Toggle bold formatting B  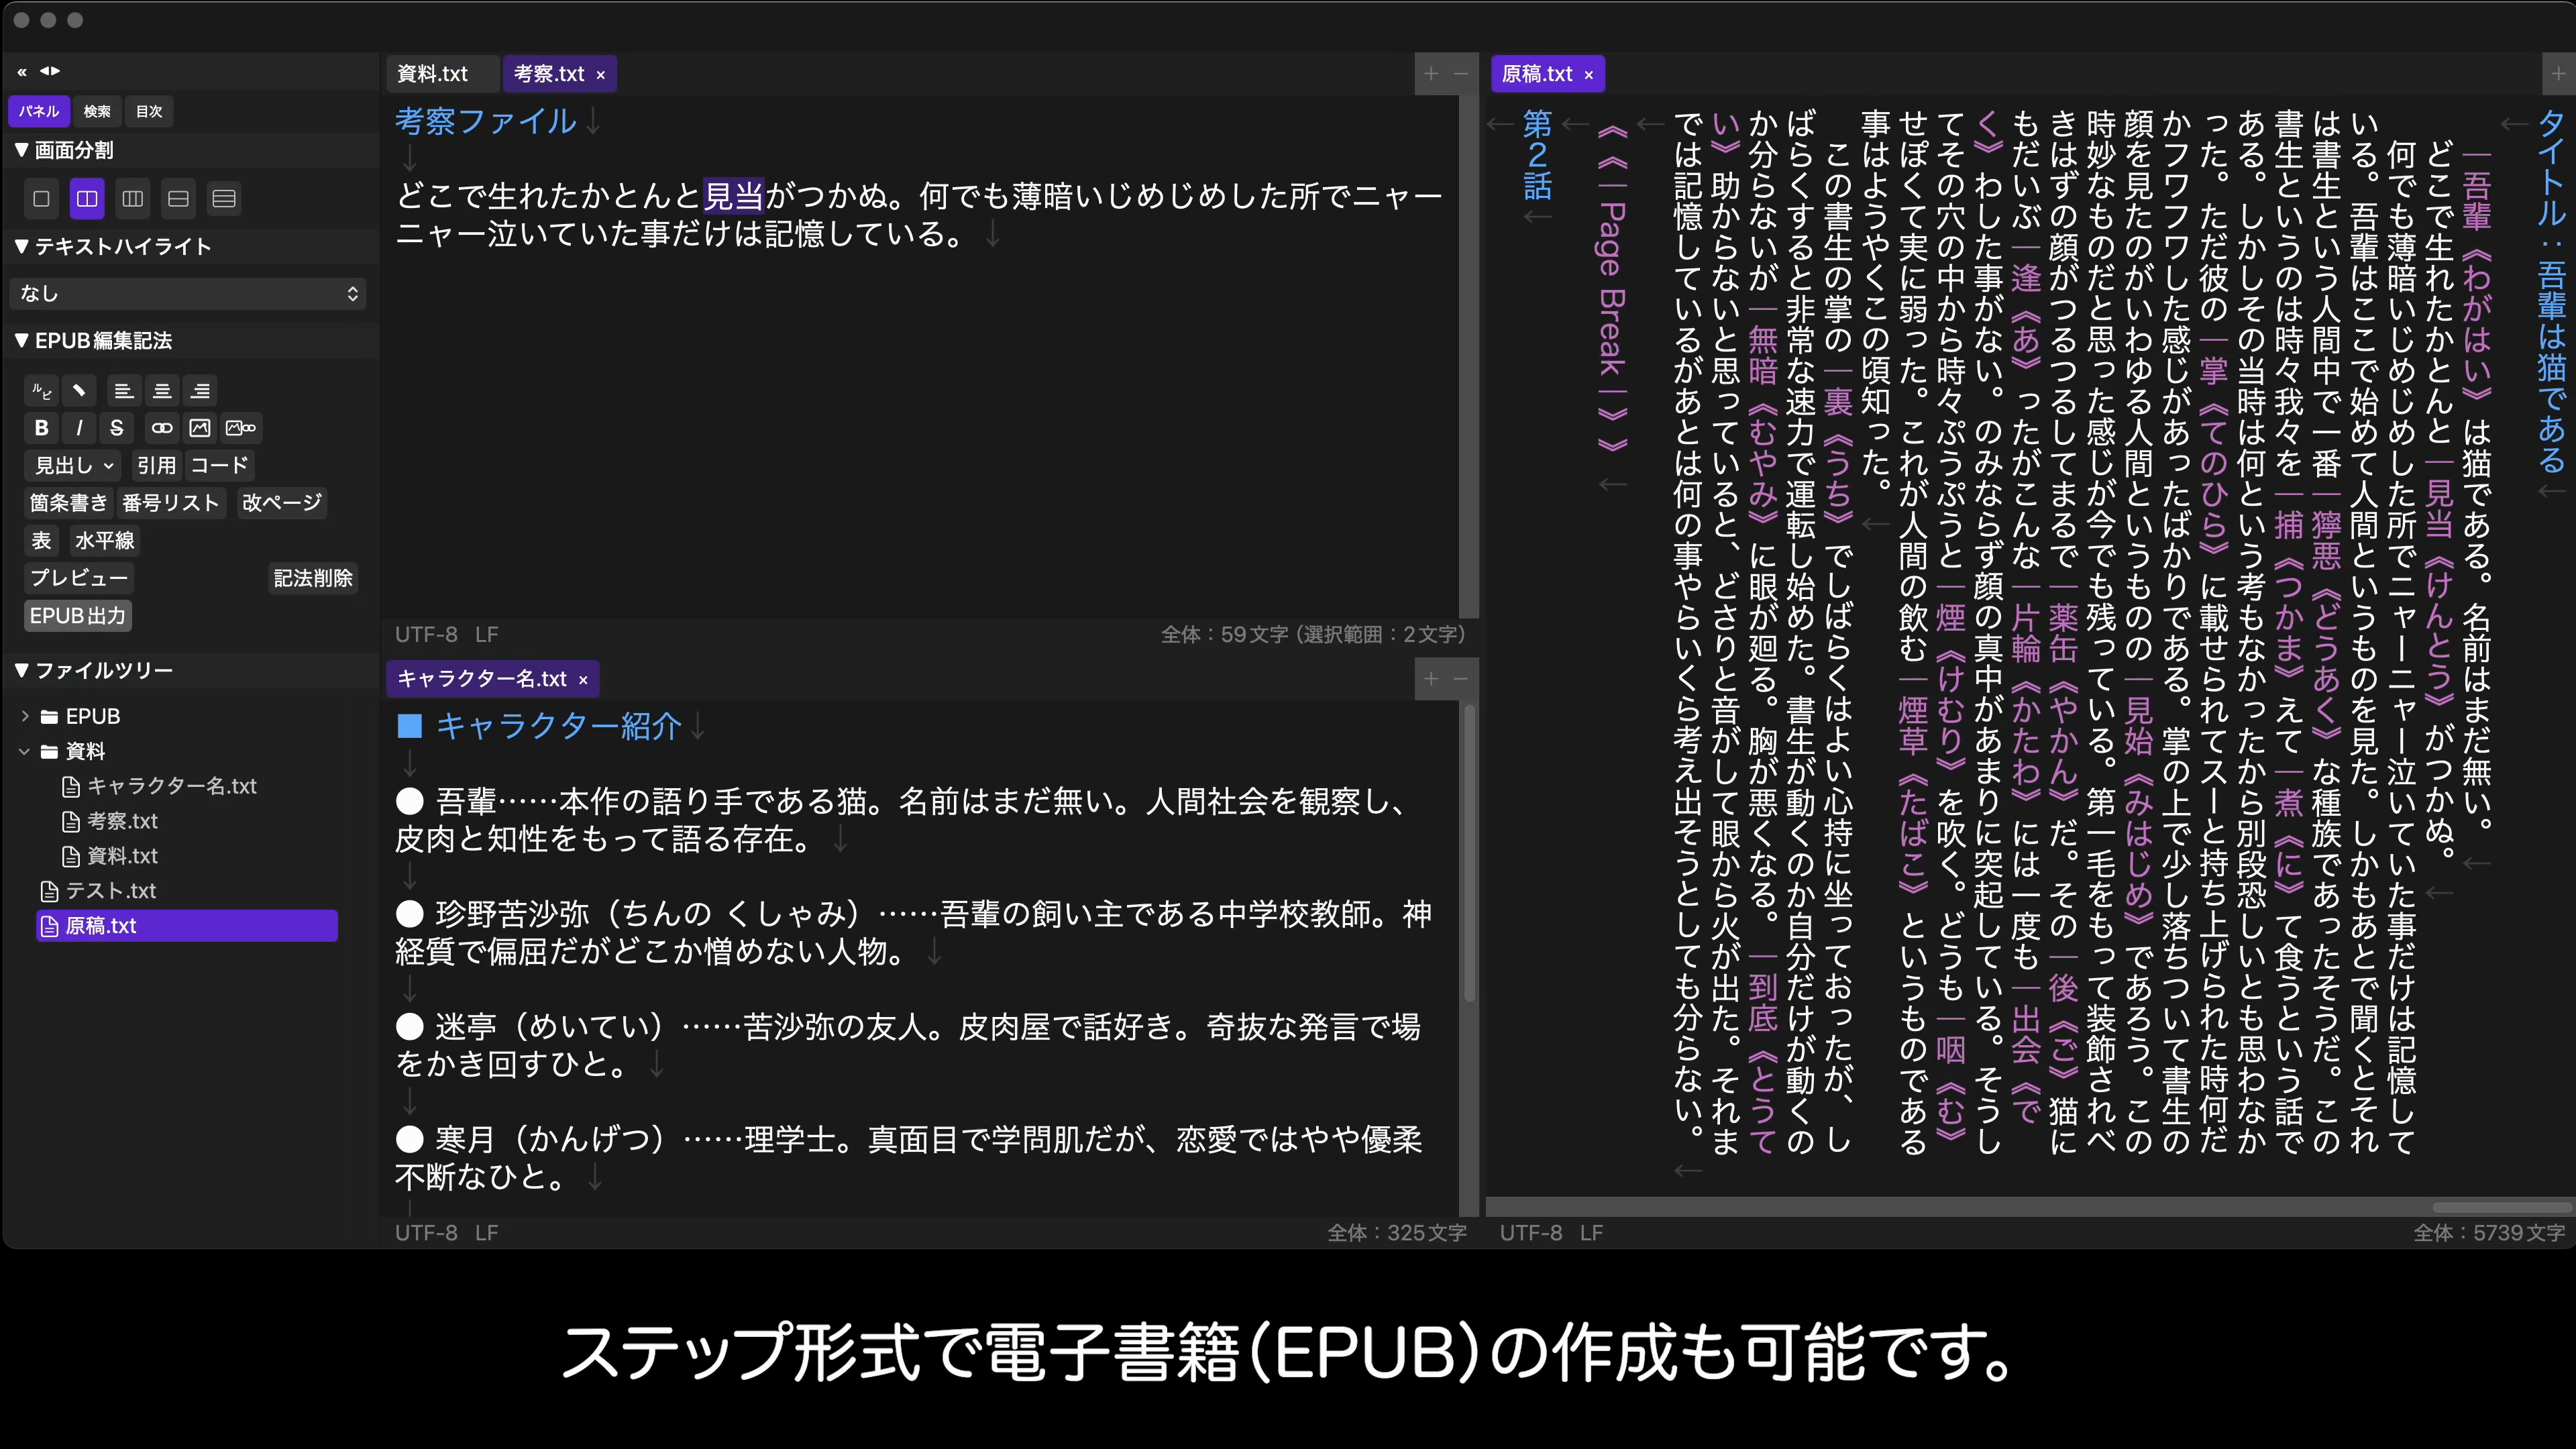pos(41,428)
